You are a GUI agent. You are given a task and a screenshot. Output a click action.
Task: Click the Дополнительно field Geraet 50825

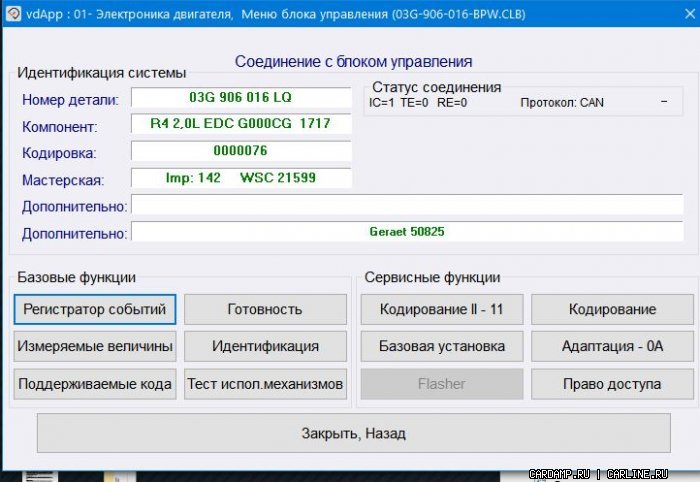pyautogui.click(x=407, y=231)
